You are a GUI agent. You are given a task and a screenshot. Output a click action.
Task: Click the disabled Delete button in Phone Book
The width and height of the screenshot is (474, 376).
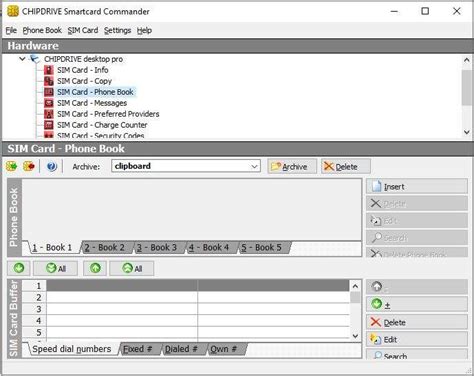417,203
